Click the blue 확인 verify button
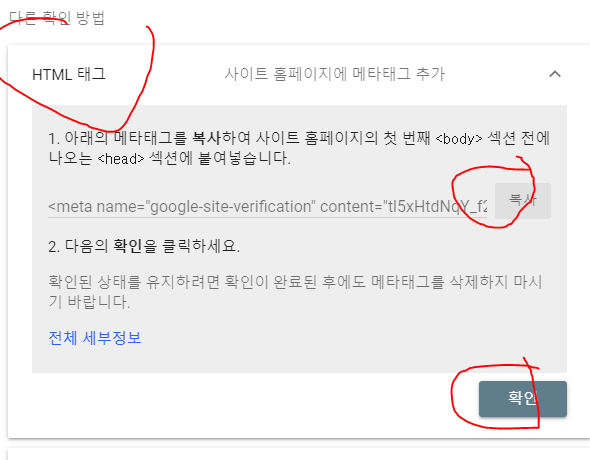 coord(523,399)
